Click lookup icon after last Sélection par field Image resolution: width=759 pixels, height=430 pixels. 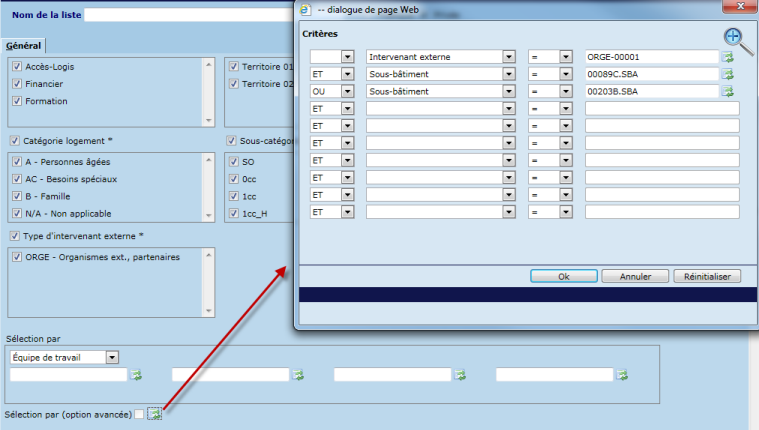coord(622,375)
